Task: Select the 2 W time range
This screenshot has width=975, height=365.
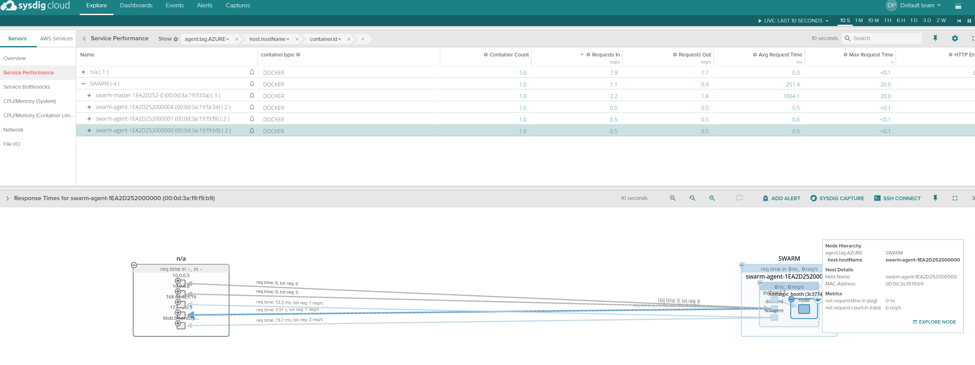Action: tap(941, 21)
